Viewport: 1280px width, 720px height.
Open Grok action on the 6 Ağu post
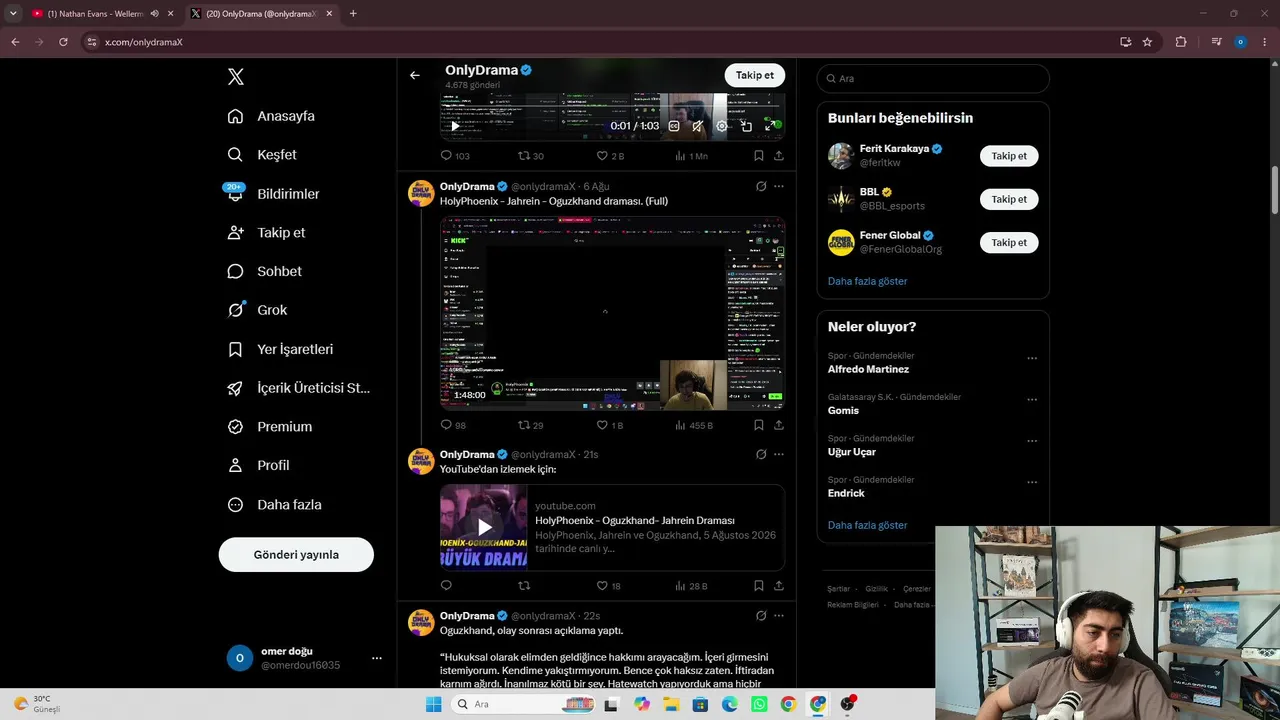[761, 186]
